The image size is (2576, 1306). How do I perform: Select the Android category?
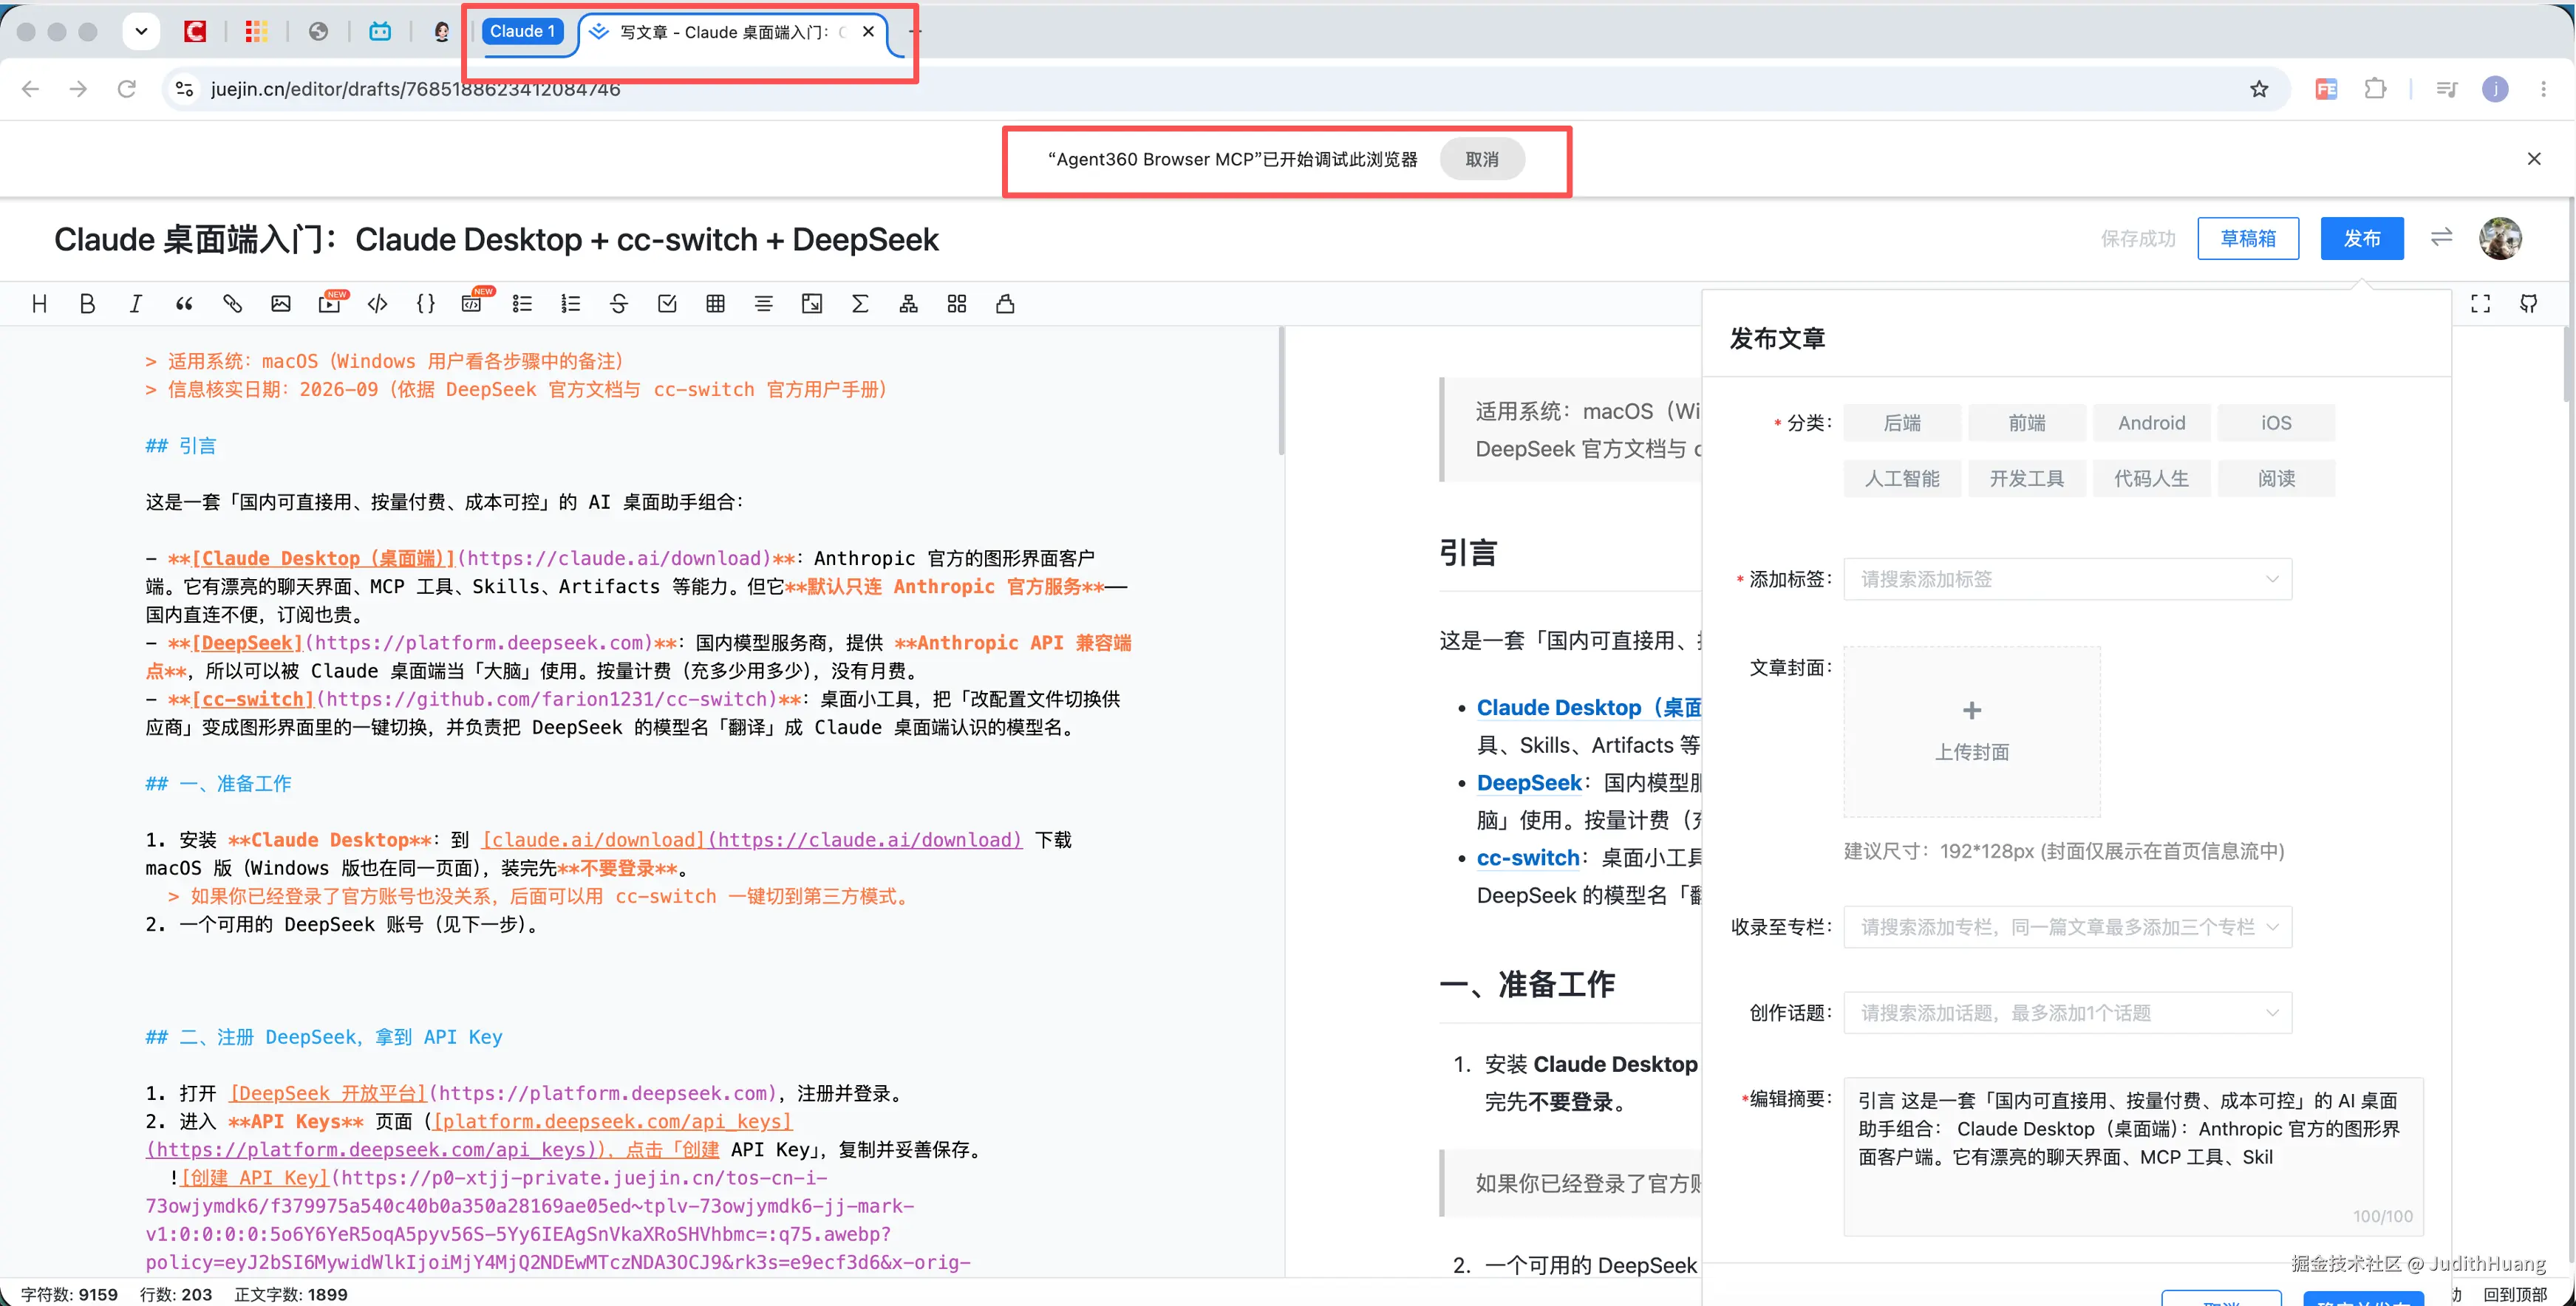[x=2151, y=423]
